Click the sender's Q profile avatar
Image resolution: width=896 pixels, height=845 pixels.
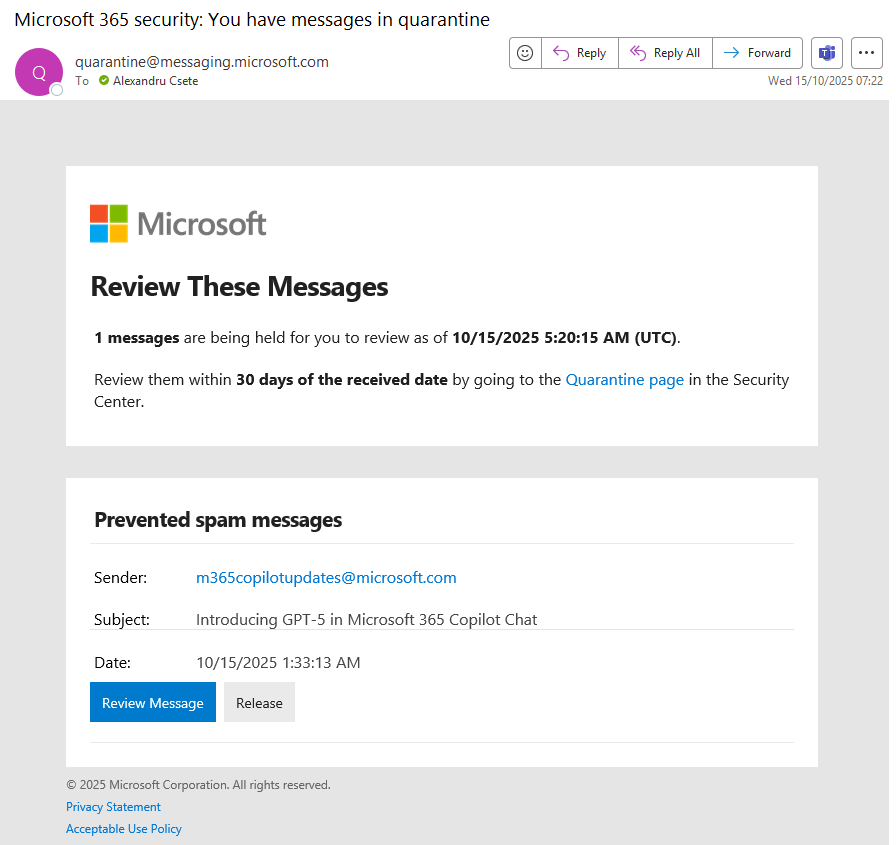[39, 72]
